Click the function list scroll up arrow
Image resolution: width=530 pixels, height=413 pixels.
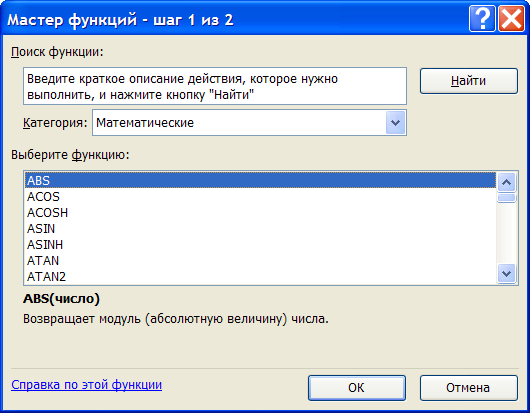(506, 183)
